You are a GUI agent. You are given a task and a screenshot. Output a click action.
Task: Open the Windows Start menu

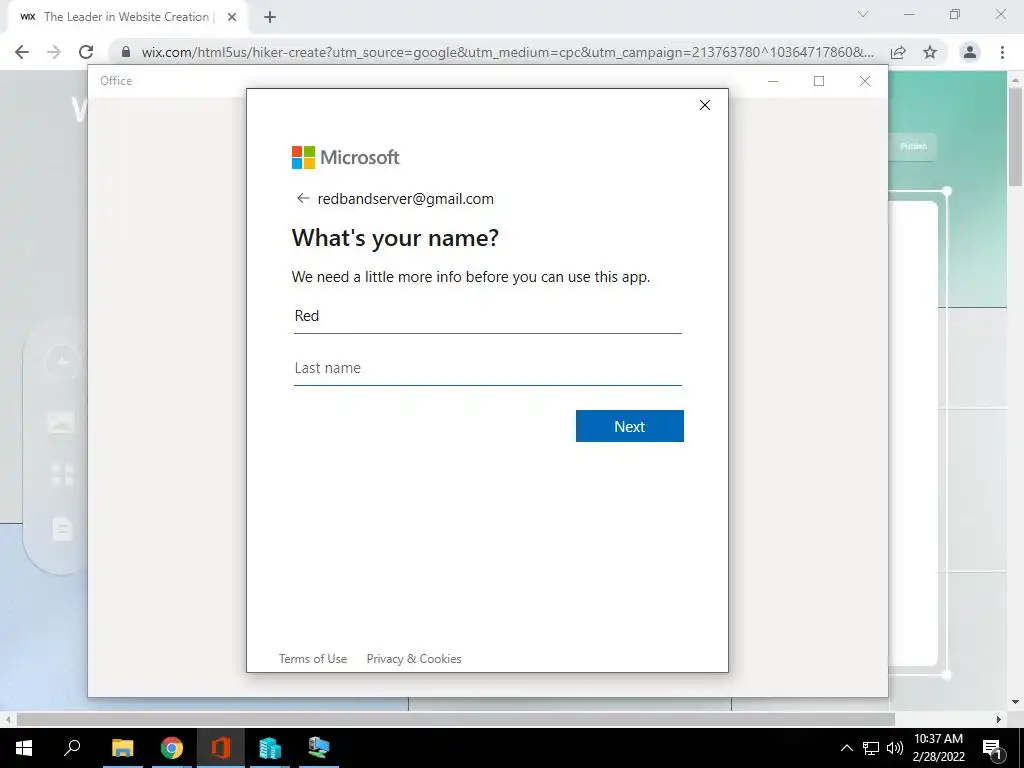click(24, 748)
